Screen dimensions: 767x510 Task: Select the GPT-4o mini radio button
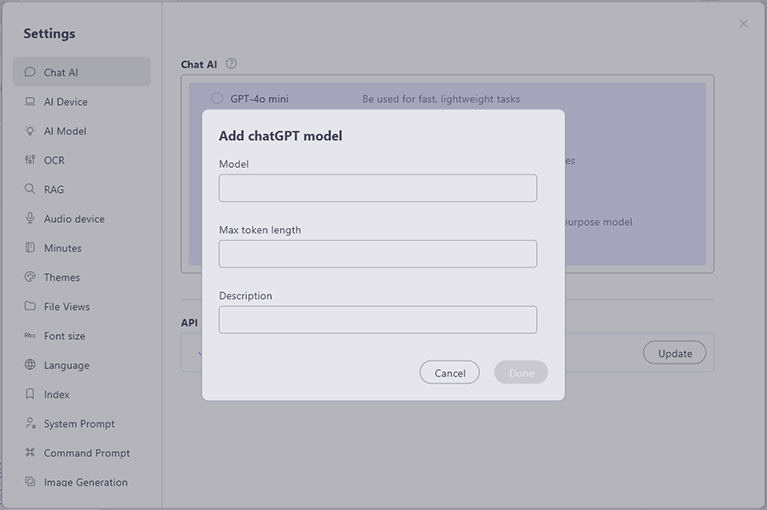(217, 98)
